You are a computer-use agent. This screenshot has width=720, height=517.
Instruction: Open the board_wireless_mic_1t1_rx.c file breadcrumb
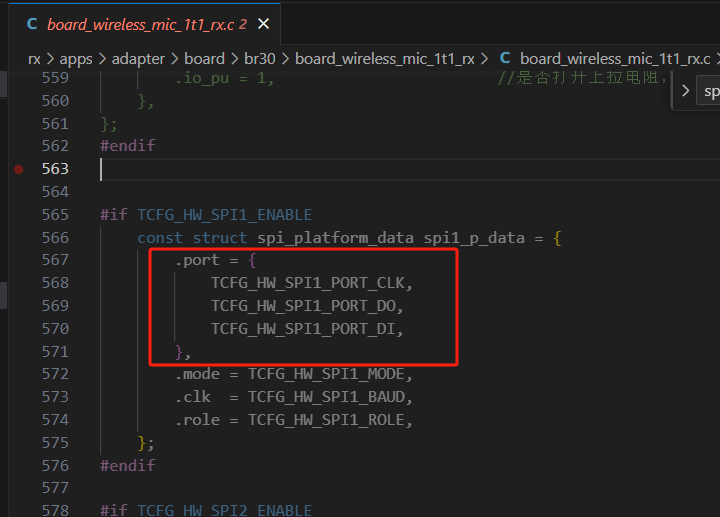(x=615, y=59)
